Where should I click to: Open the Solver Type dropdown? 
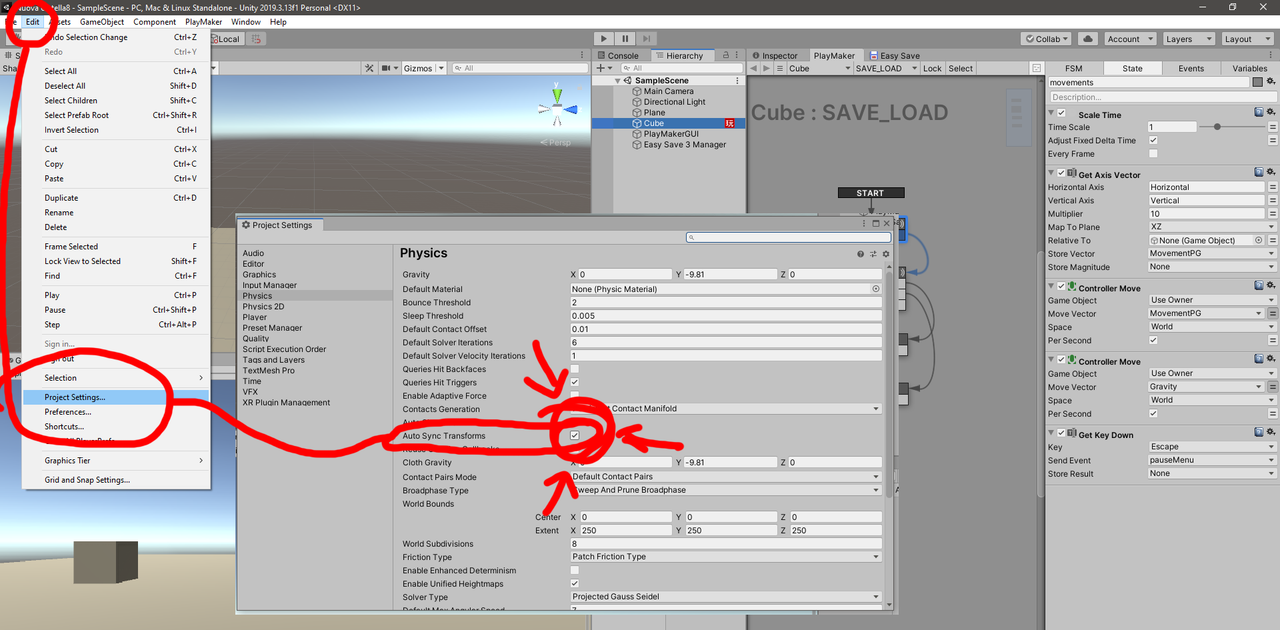[x=726, y=597]
